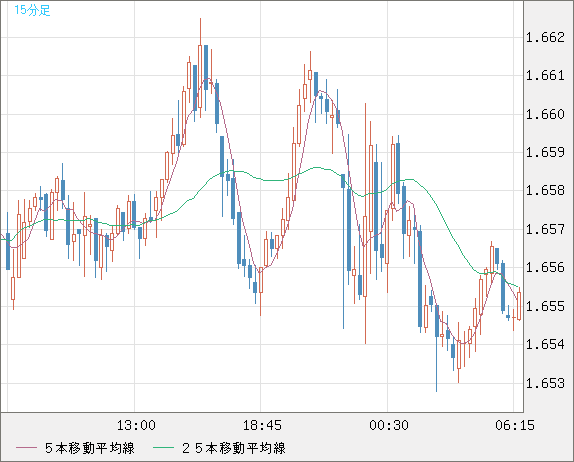Click the 1.654 price axis label
The width and height of the screenshot is (574, 462).
(x=545, y=344)
